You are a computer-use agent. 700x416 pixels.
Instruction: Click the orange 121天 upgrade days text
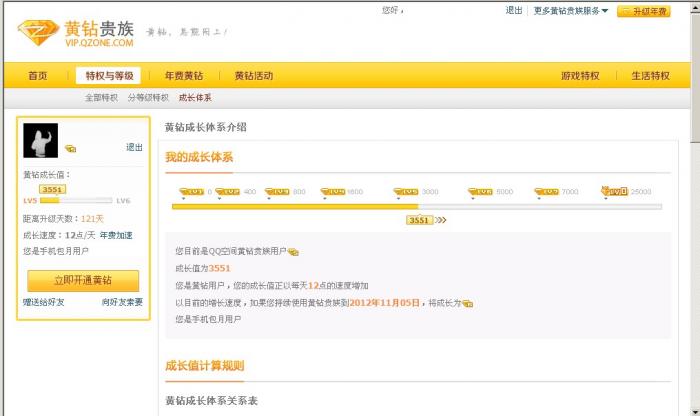pyautogui.click(x=92, y=219)
